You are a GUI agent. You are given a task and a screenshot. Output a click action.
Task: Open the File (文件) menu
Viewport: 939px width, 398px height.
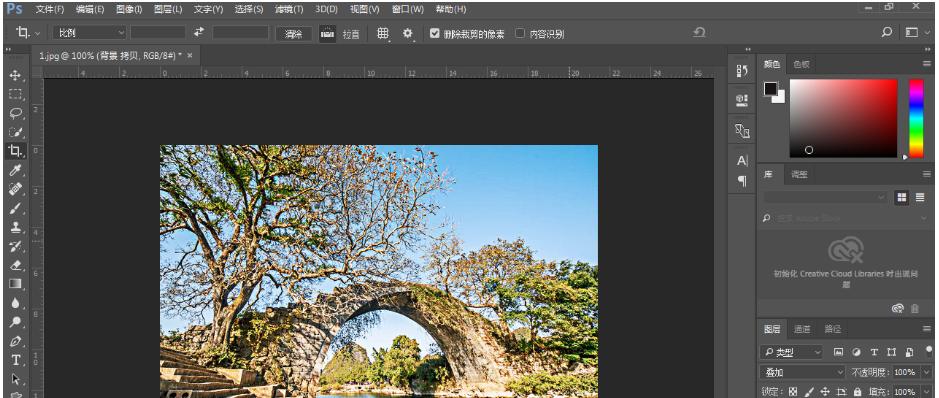[x=50, y=10]
